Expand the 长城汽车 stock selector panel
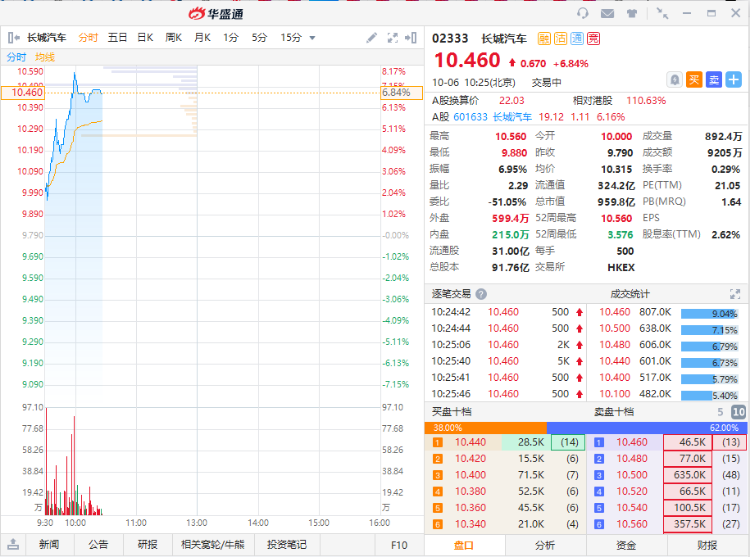Screen dimensions: 750x557 12,38
